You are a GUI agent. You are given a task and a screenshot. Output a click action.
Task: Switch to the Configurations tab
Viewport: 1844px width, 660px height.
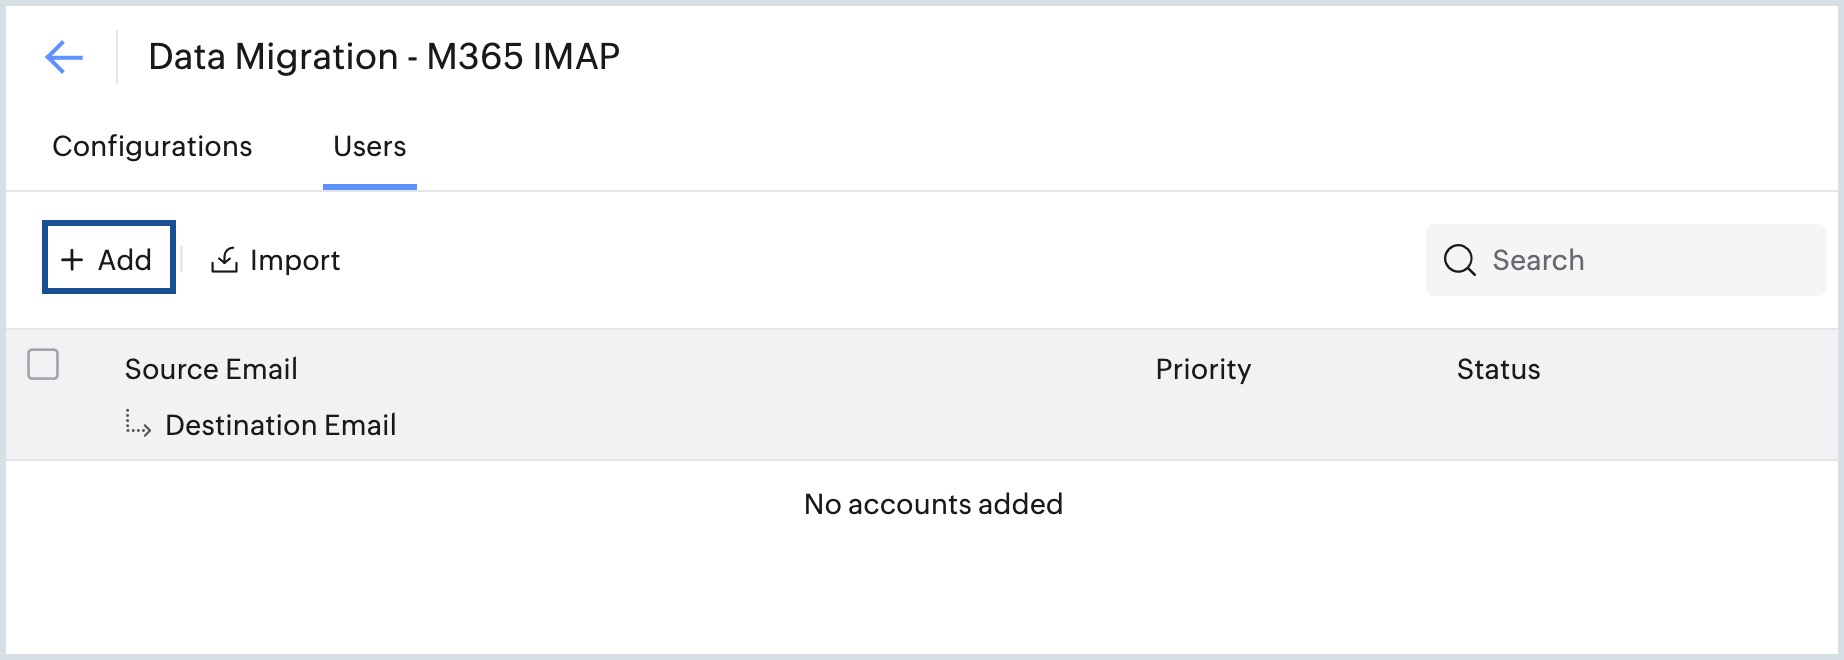pos(152,147)
